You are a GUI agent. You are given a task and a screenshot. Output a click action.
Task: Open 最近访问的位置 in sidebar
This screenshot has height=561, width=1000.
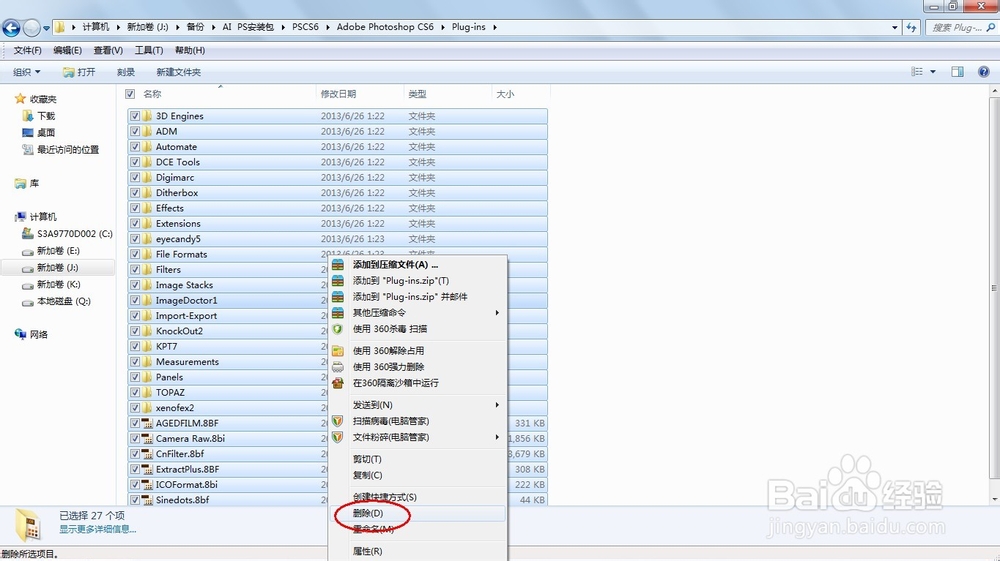[68, 150]
